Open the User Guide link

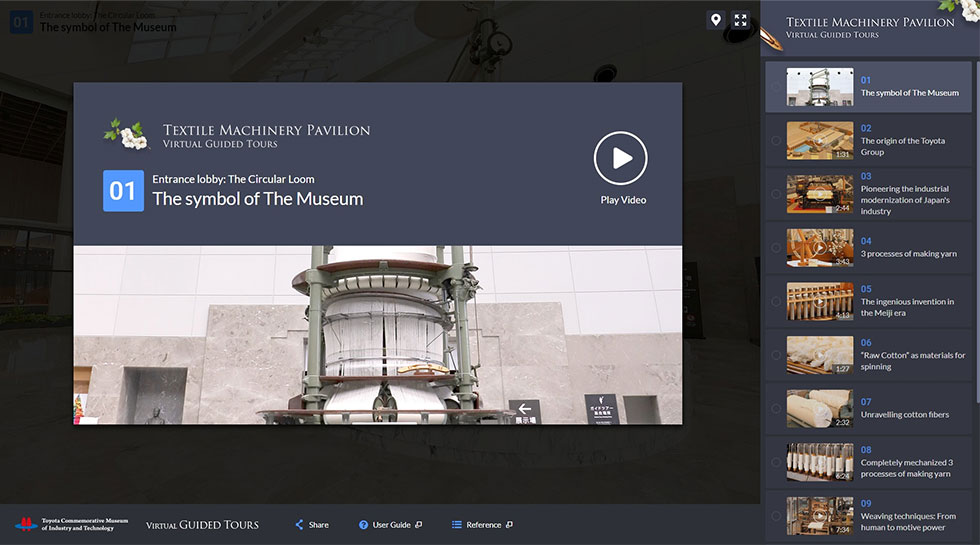coord(391,525)
